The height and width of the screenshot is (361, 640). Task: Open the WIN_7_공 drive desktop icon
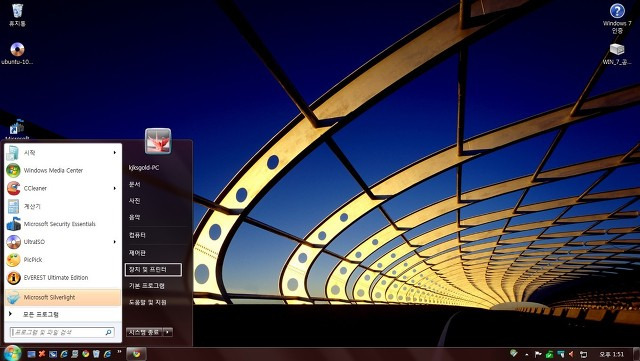point(617,54)
